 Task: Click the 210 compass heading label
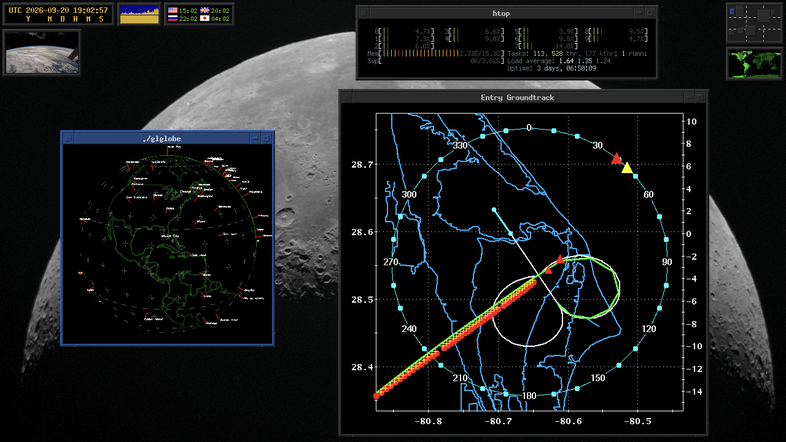coord(460,378)
